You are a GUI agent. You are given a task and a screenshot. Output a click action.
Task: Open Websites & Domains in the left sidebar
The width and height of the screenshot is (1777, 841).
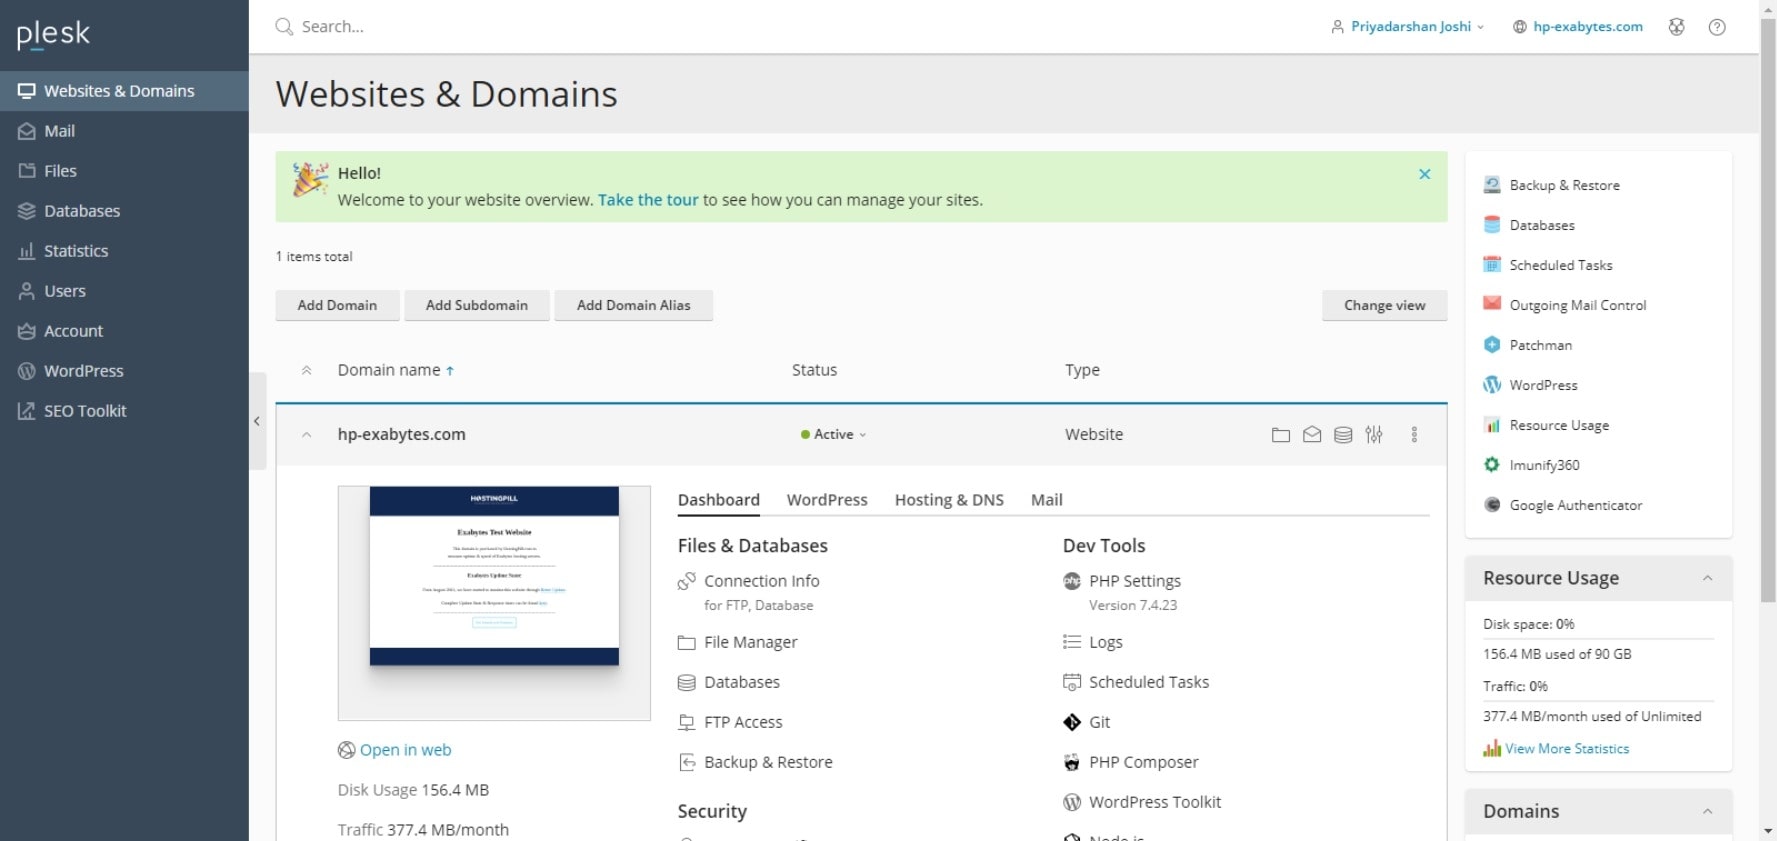point(124,91)
